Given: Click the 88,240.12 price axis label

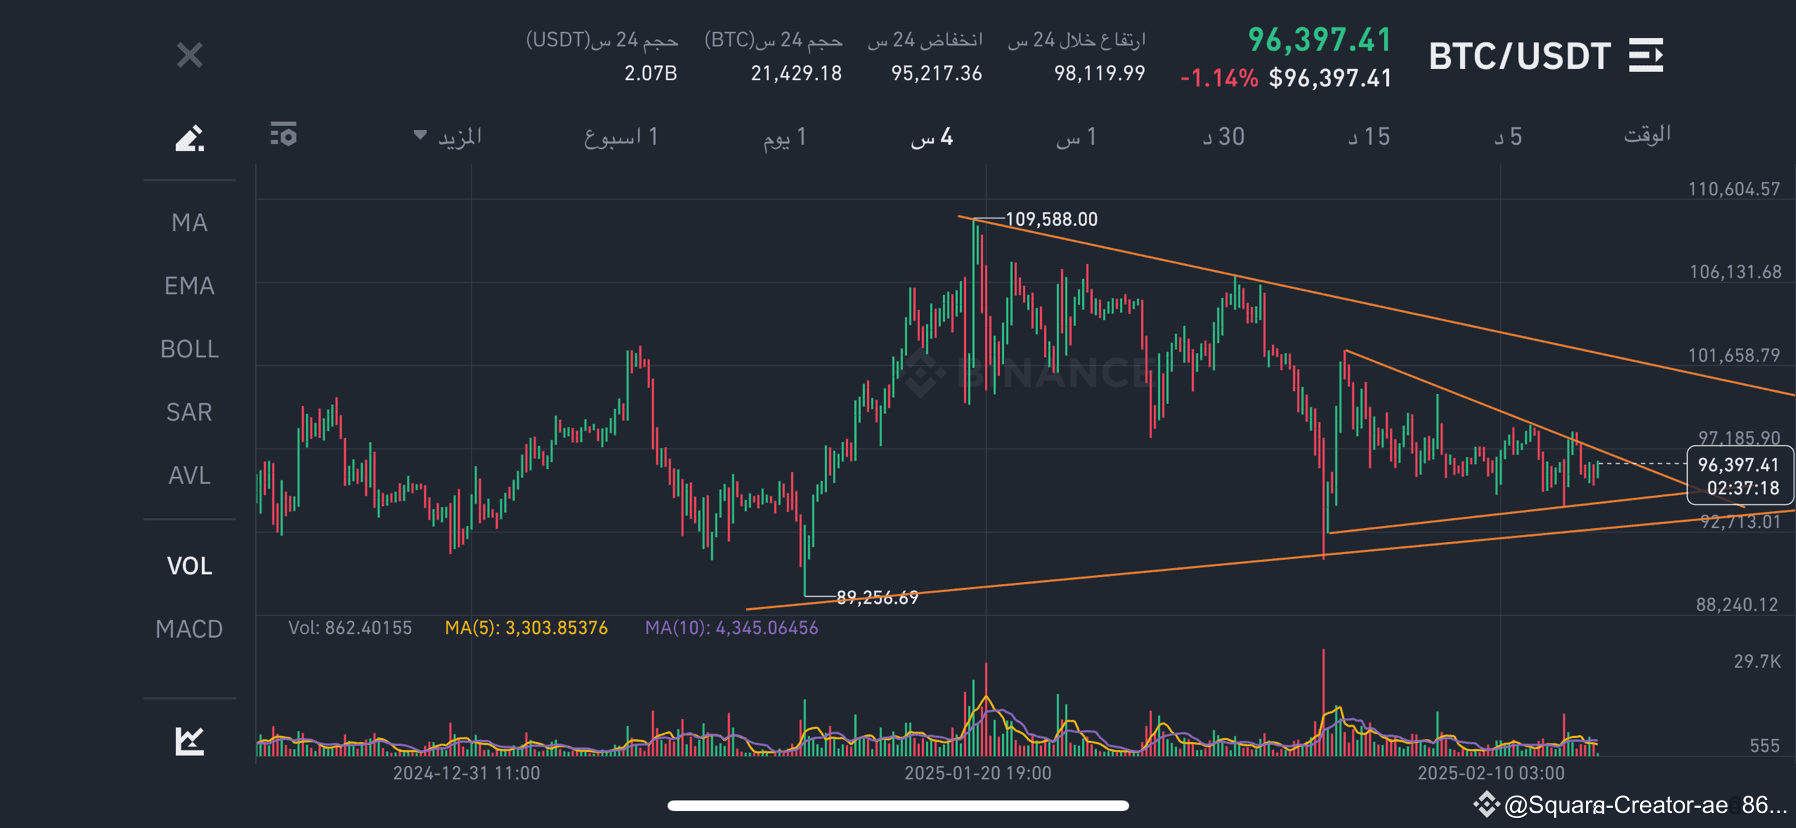Looking at the screenshot, I should pyautogui.click(x=1737, y=604).
